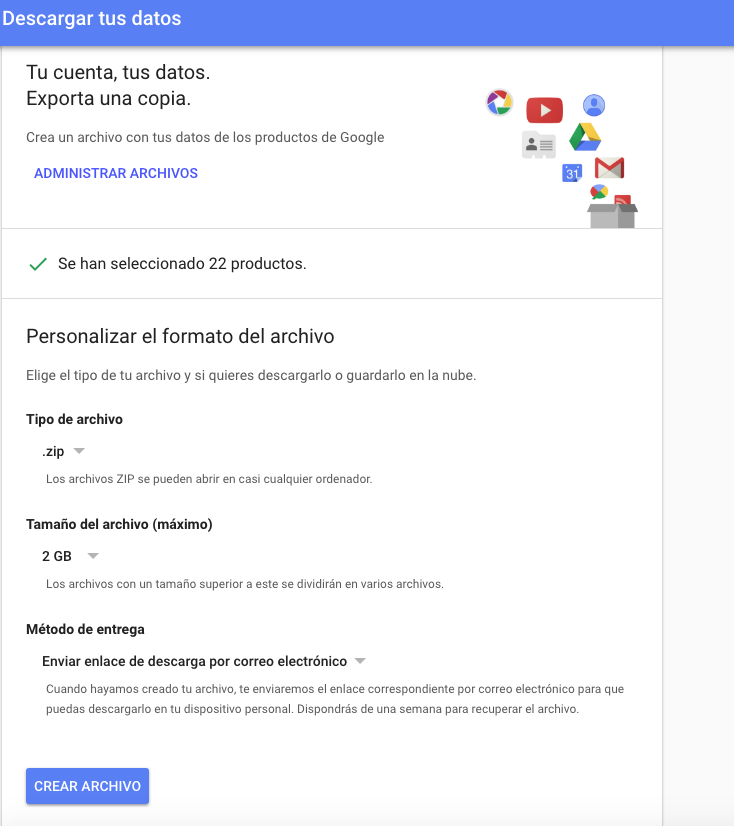Click the gray archive box icon
734x826 pixels.
coord(612,214)
